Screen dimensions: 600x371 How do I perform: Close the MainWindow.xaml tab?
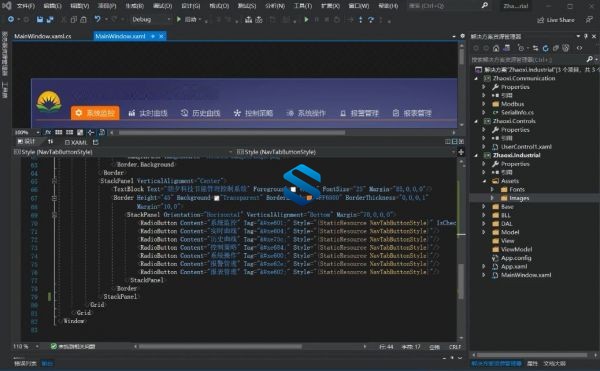(161, 36)
